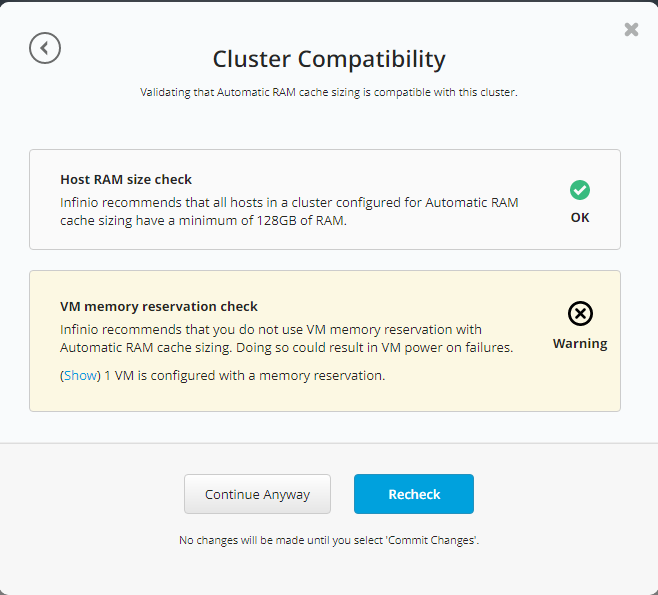Click the '1 VM is configured' message

click(x=244, y=376)
